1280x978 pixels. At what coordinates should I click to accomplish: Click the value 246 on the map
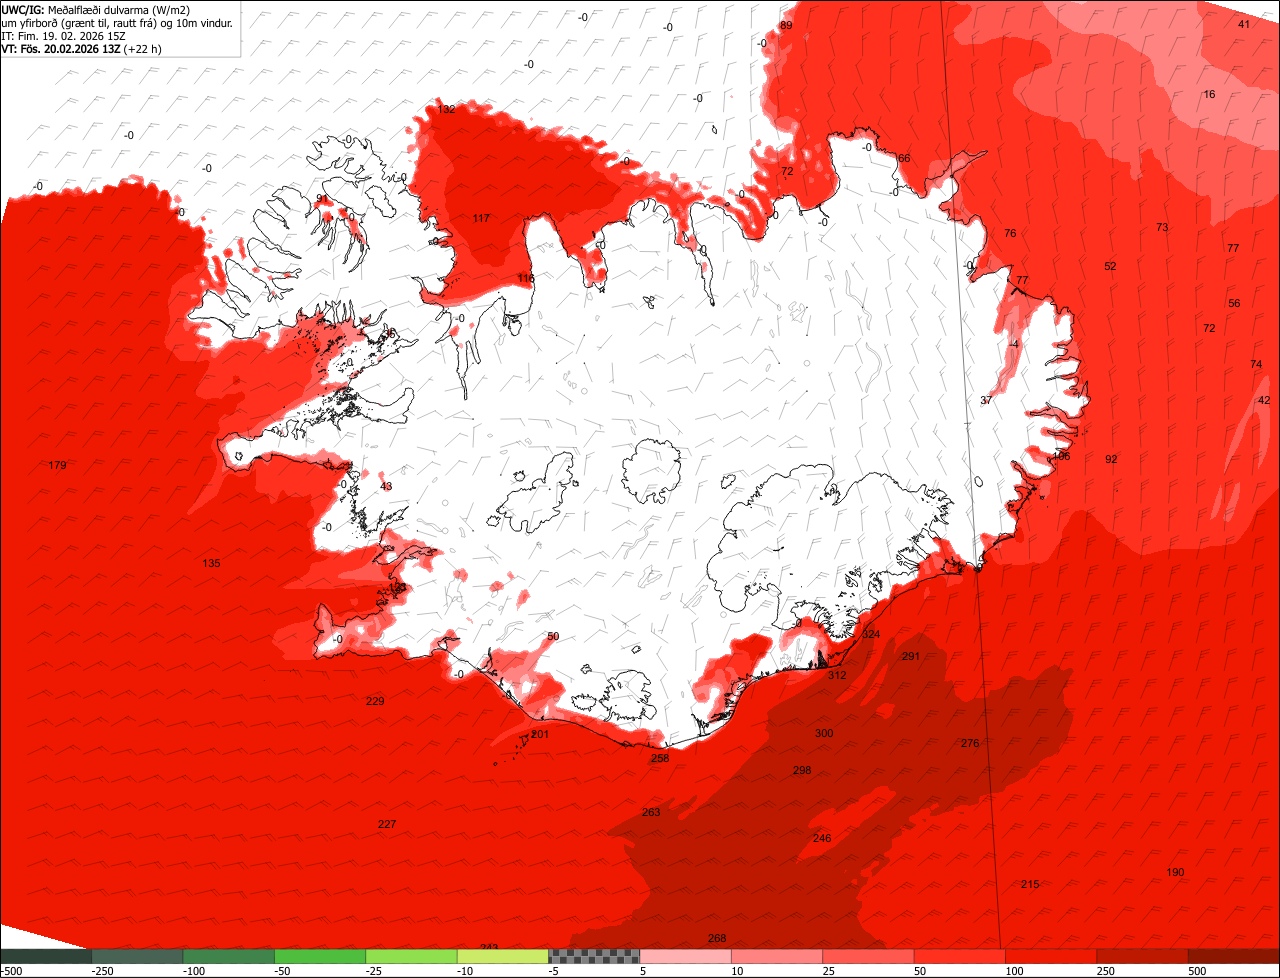click(822, 838)
